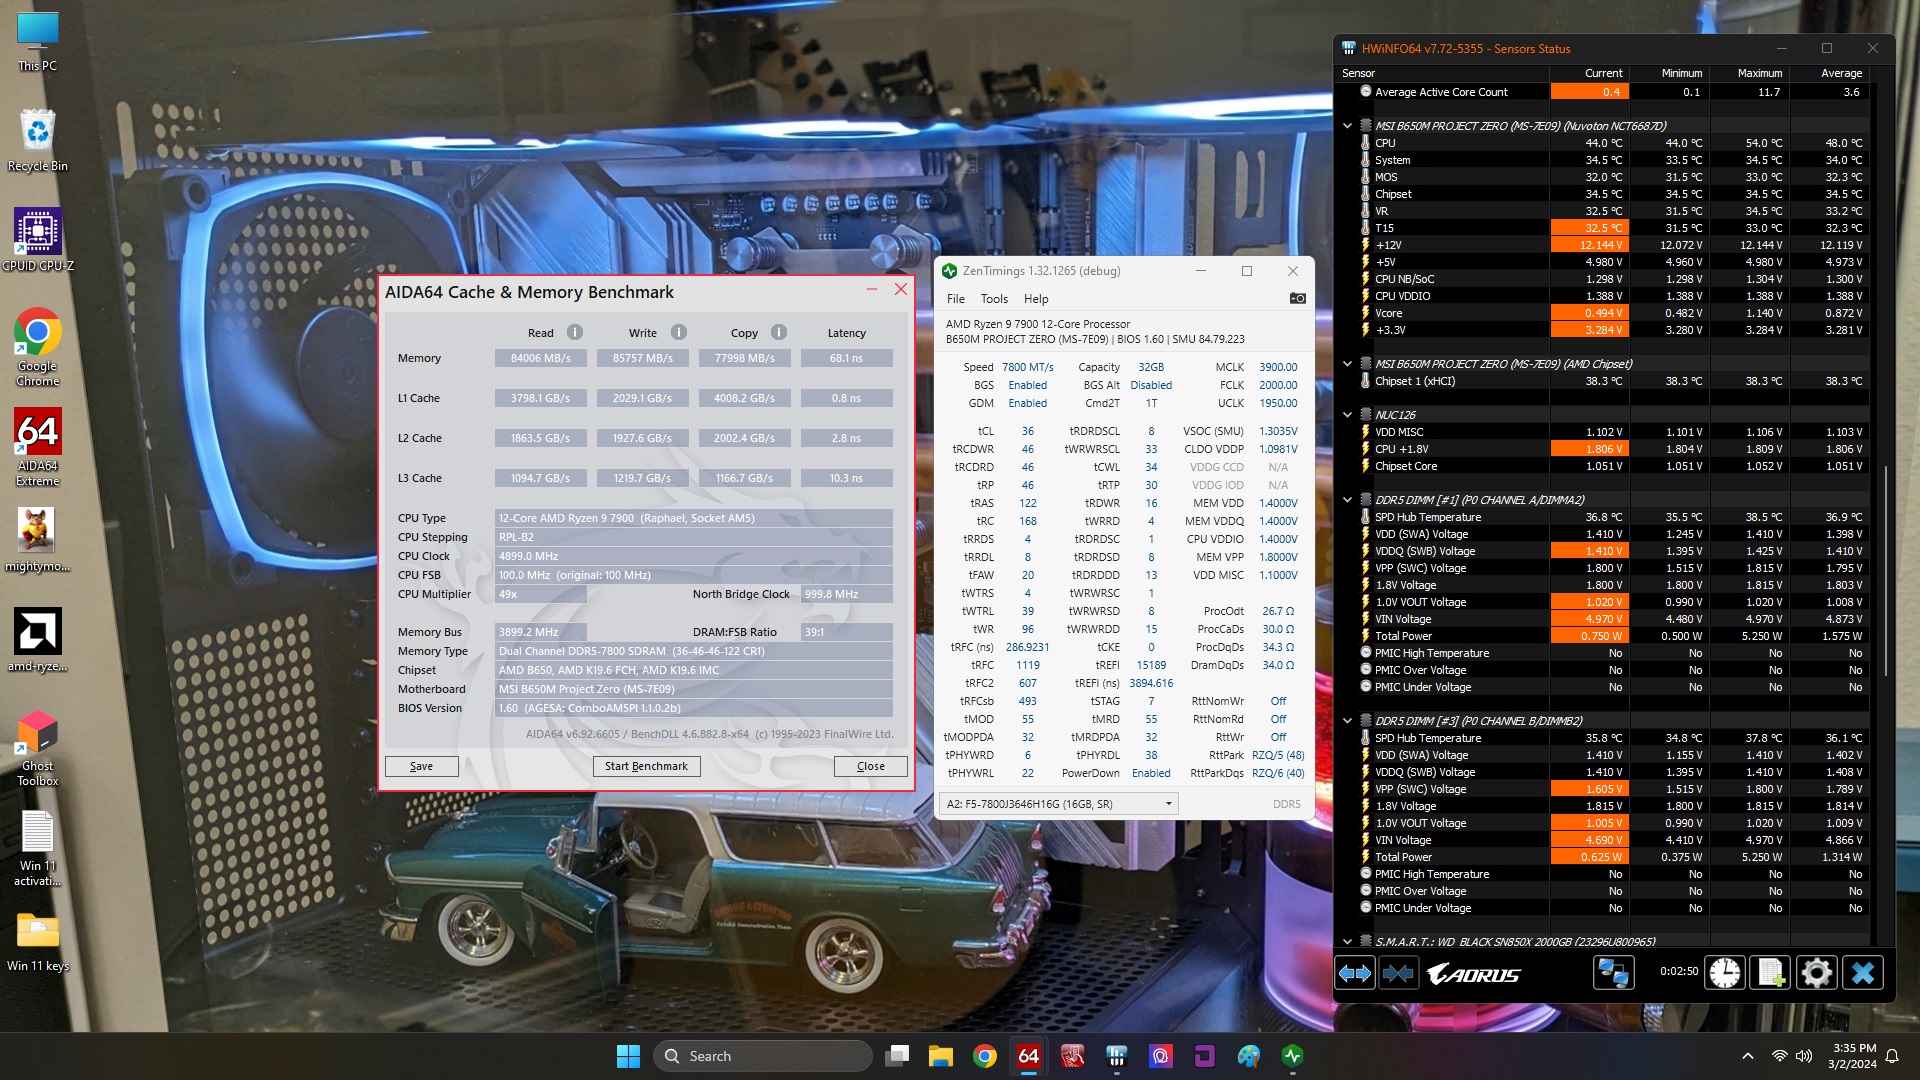Screen dimensions: 1920x1080
Task: Click the CPU Clock 4899.0 MHz field
Action: (x=694, y=556)
